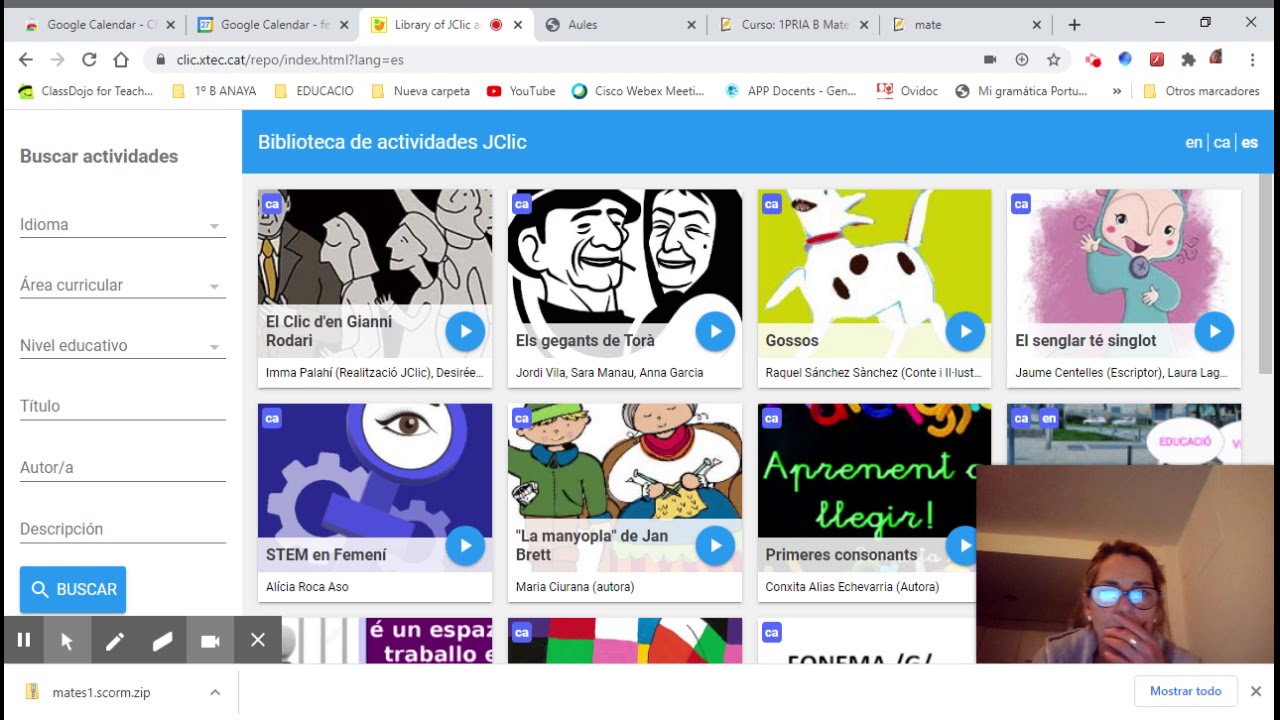Open the EDUCACIO bookmark folder
1280x720 pixels.
click(x=313, y=91)
